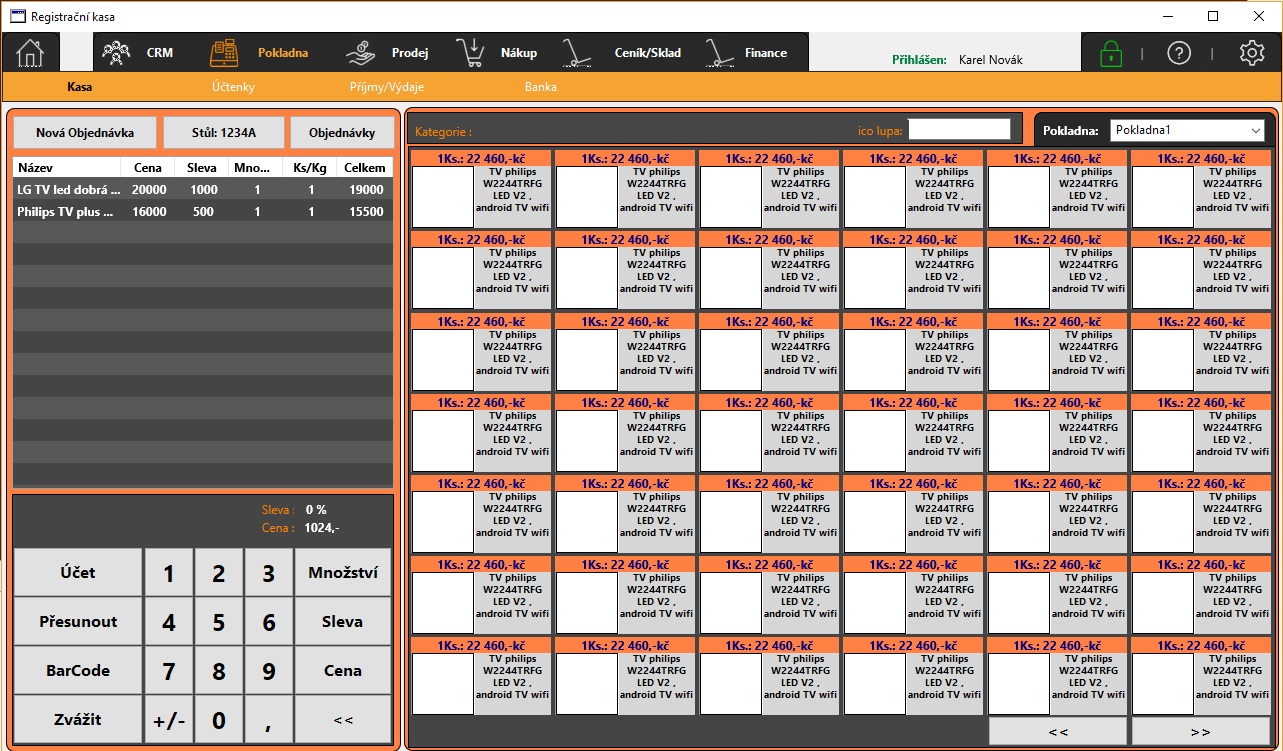This screenshot has height=751, width=1283.
Task: Click the 19000 total cell
Action: point(366,189)
